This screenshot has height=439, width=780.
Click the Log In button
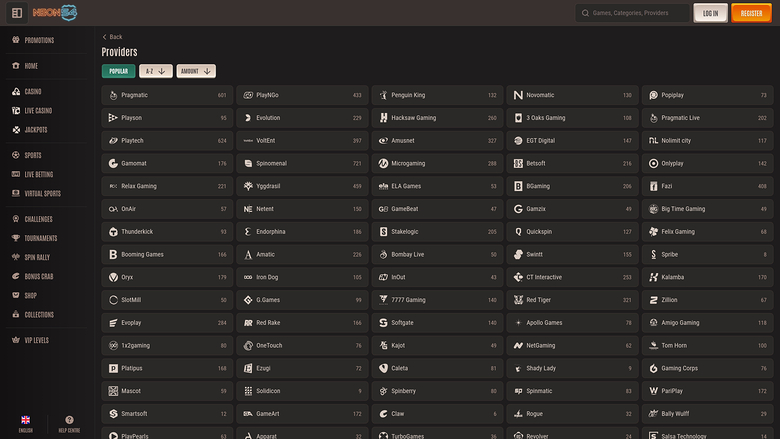tap(710, 13)
